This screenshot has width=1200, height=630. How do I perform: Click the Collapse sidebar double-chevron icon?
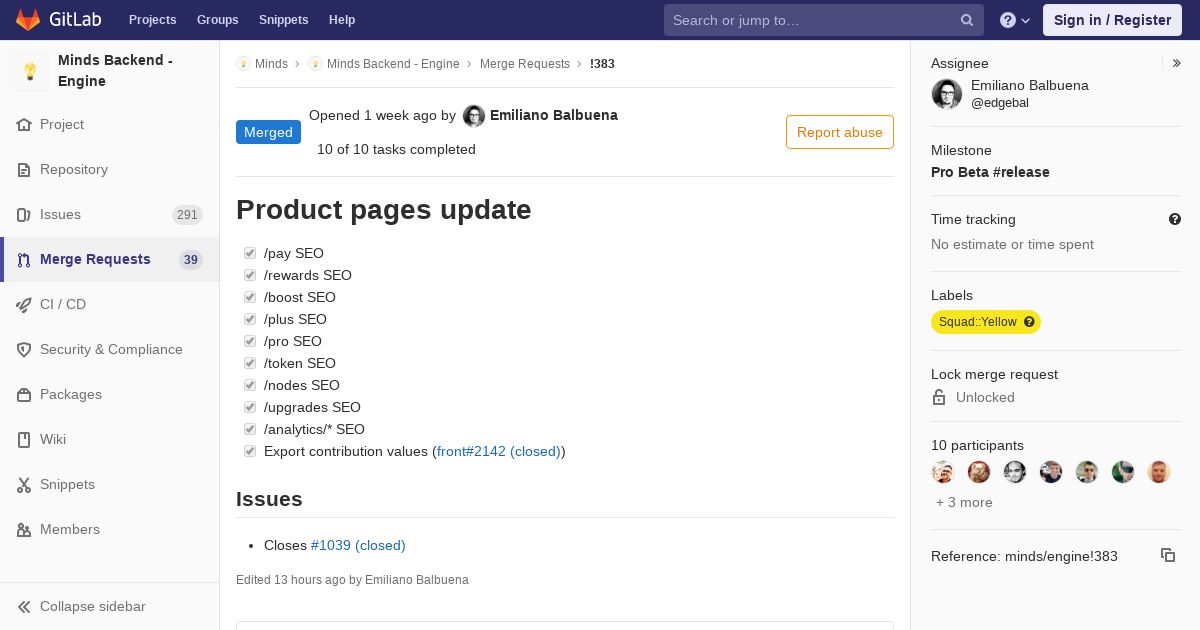coord(24,607)
